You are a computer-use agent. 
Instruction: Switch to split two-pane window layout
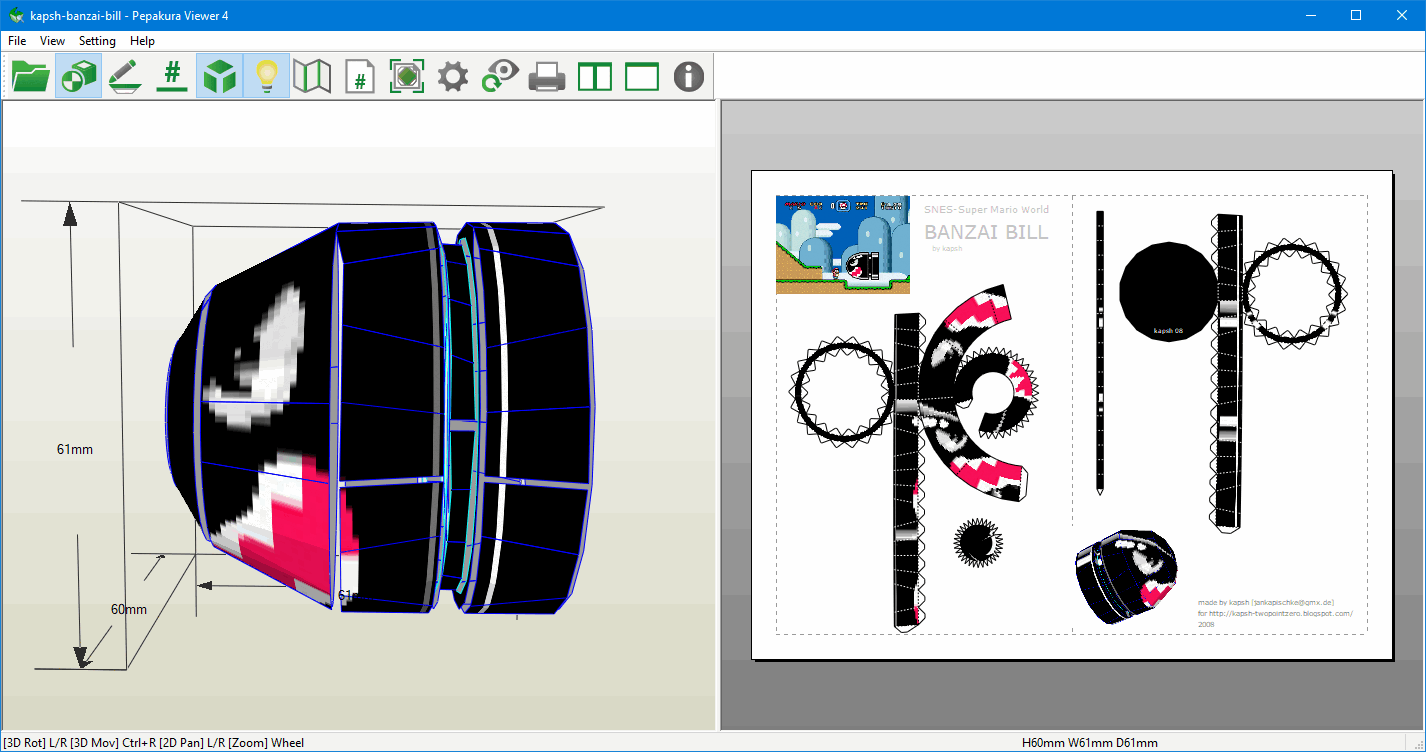pyautogui.click(x=594, y=76)
